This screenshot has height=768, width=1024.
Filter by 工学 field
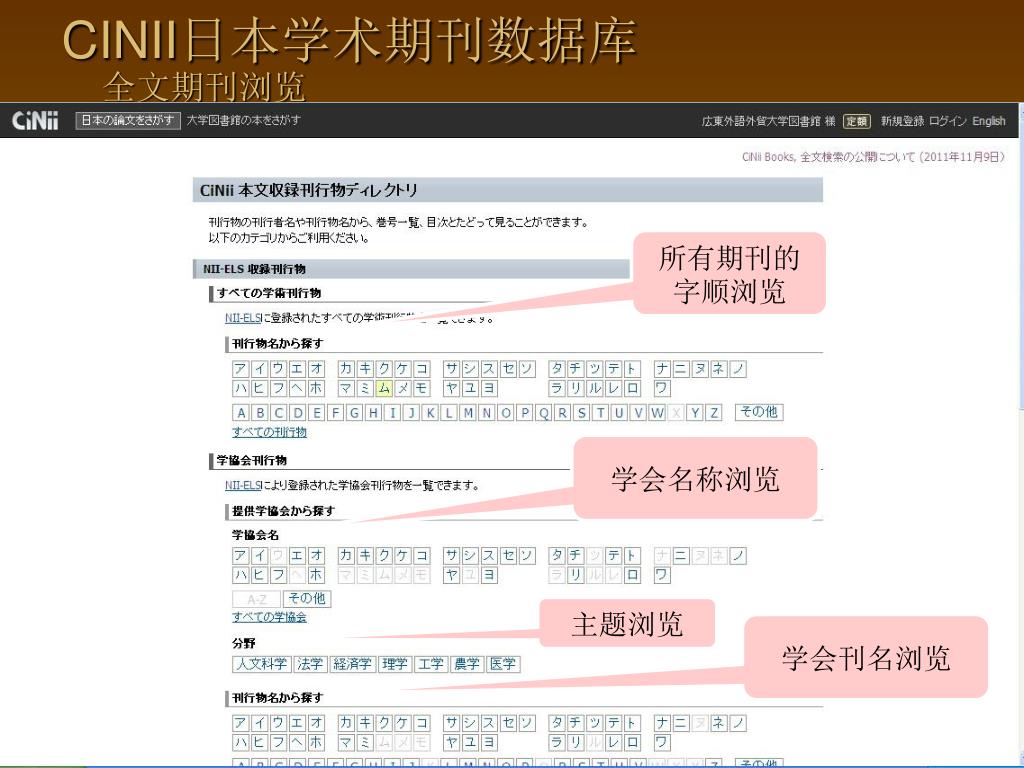tap(431, 664)
